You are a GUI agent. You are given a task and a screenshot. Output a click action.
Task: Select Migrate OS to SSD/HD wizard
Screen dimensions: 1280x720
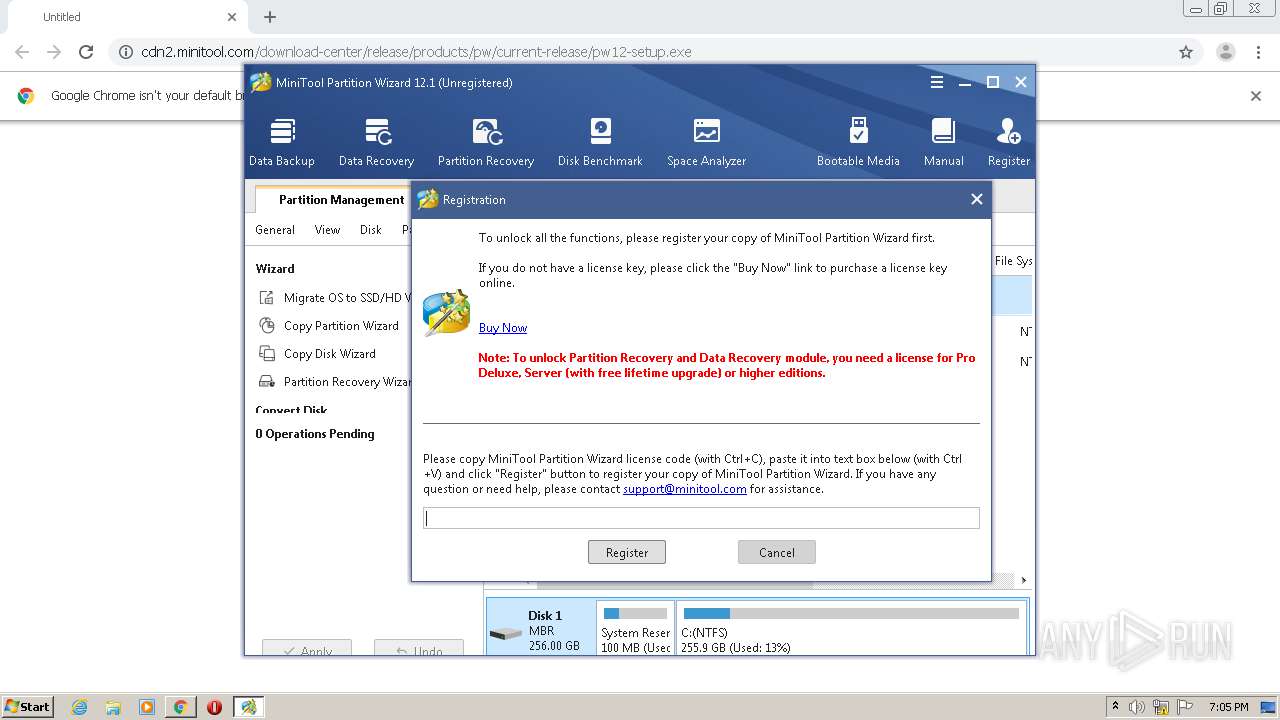click(x=336, y=297)
